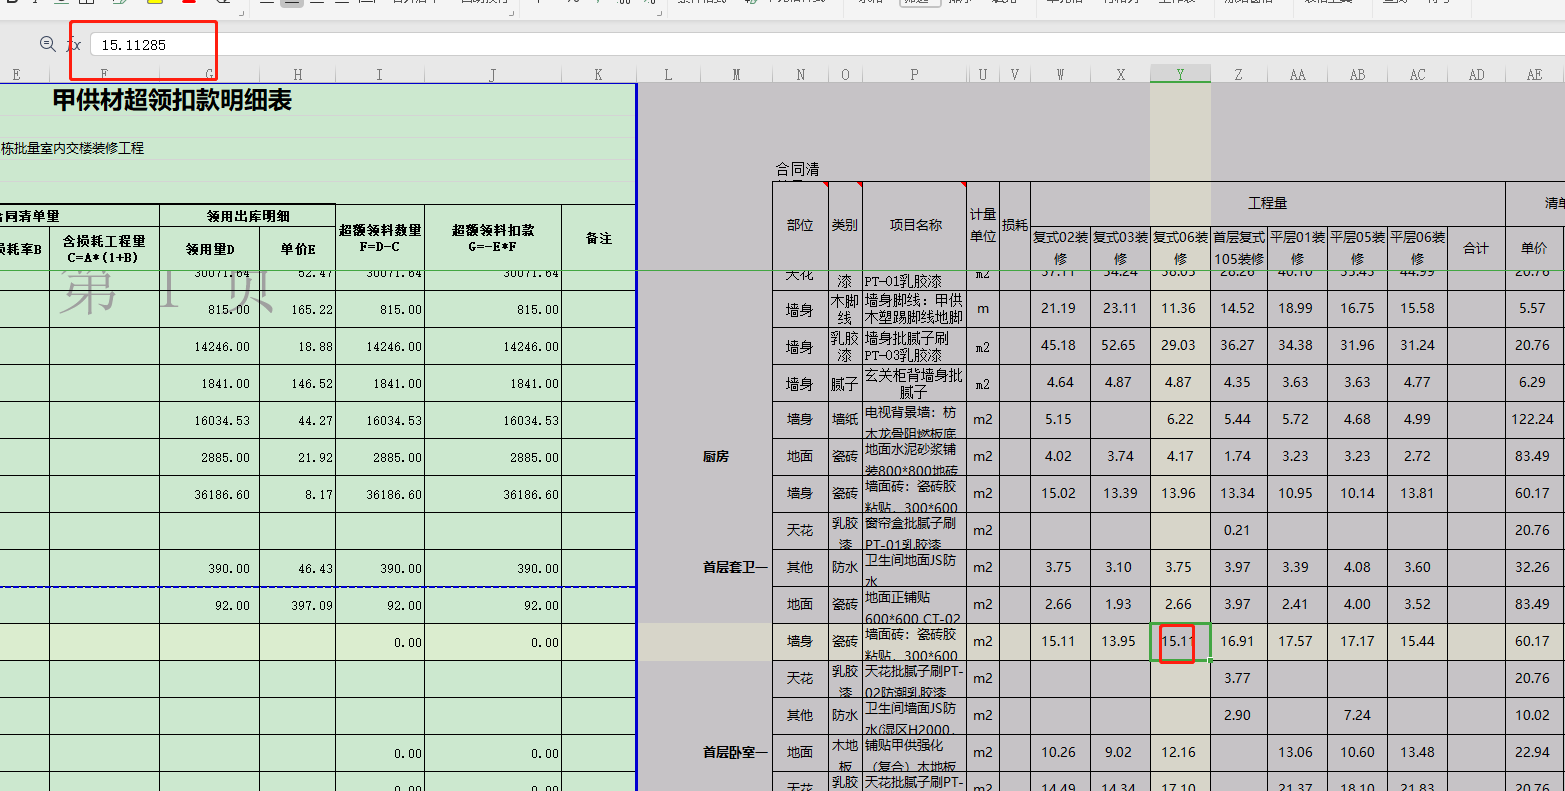Click the 领用出库明细 header cell

tap(247, 216)
